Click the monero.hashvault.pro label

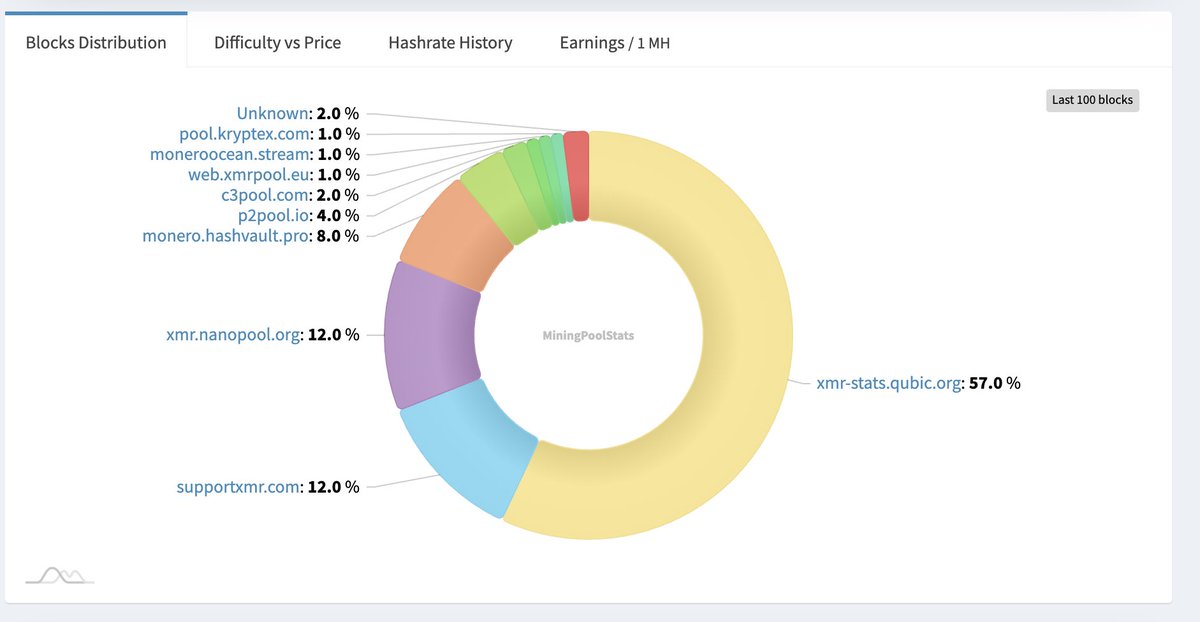(x=226, y=236)
